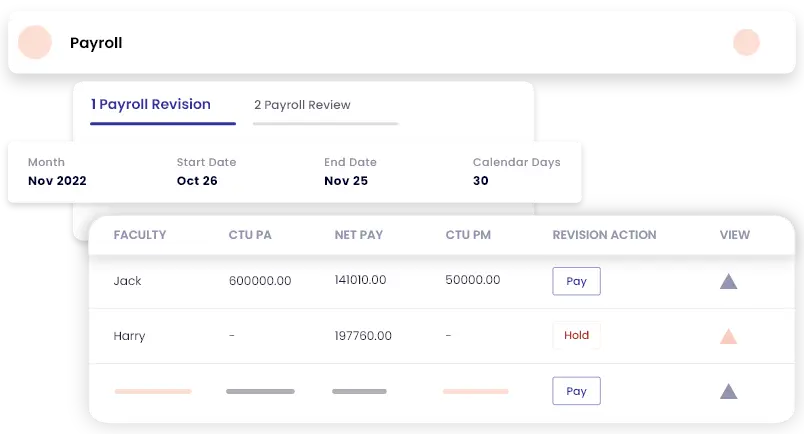Click the Hold button in Harry's row
This screenshot has height=434, width=804.
[576, 336]
